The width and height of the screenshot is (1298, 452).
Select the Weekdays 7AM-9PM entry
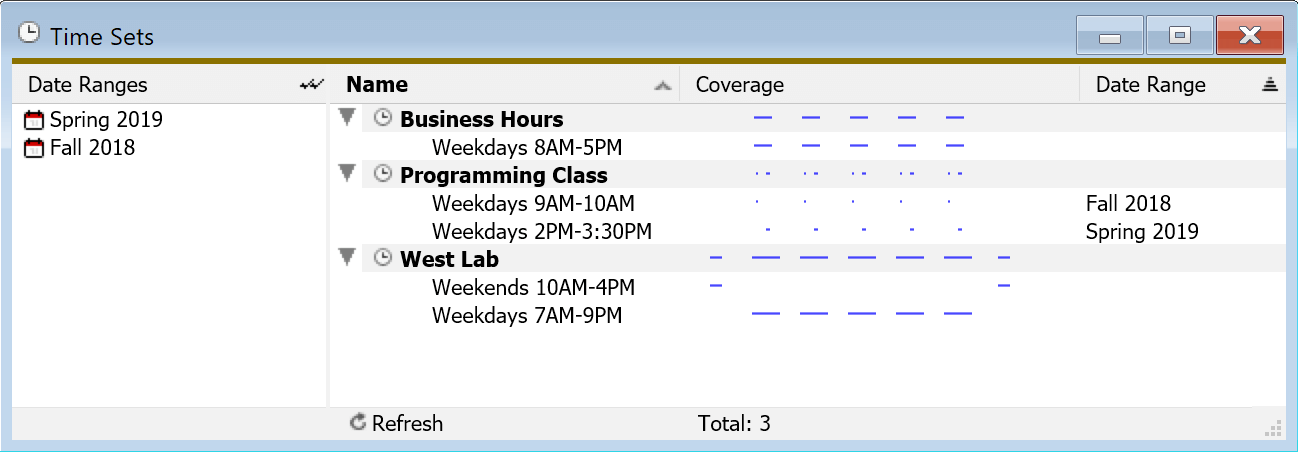click(x=526, y=316)
